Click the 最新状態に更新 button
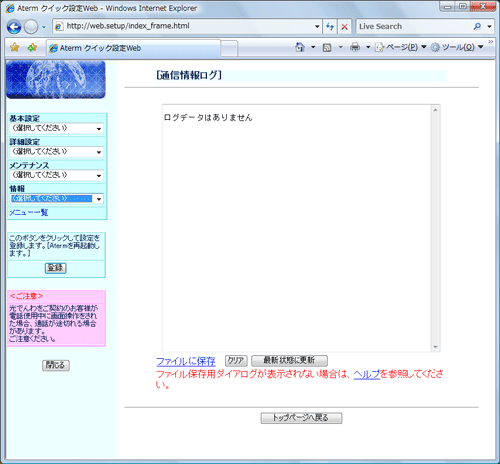Viewport: 500px width, 464px height. tap(289, 361)
